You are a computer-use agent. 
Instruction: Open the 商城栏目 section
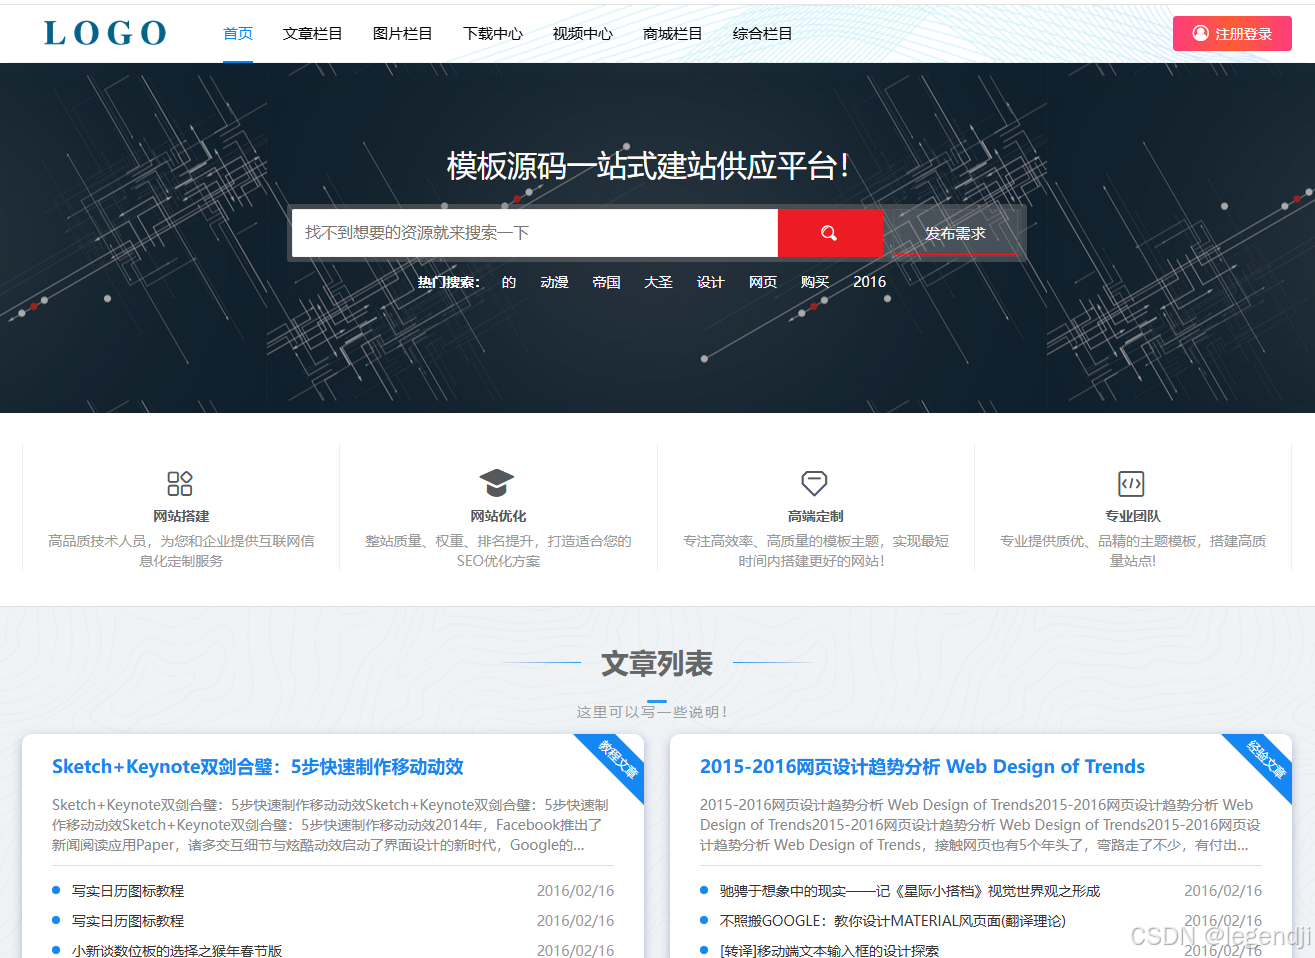click(672, 33)
